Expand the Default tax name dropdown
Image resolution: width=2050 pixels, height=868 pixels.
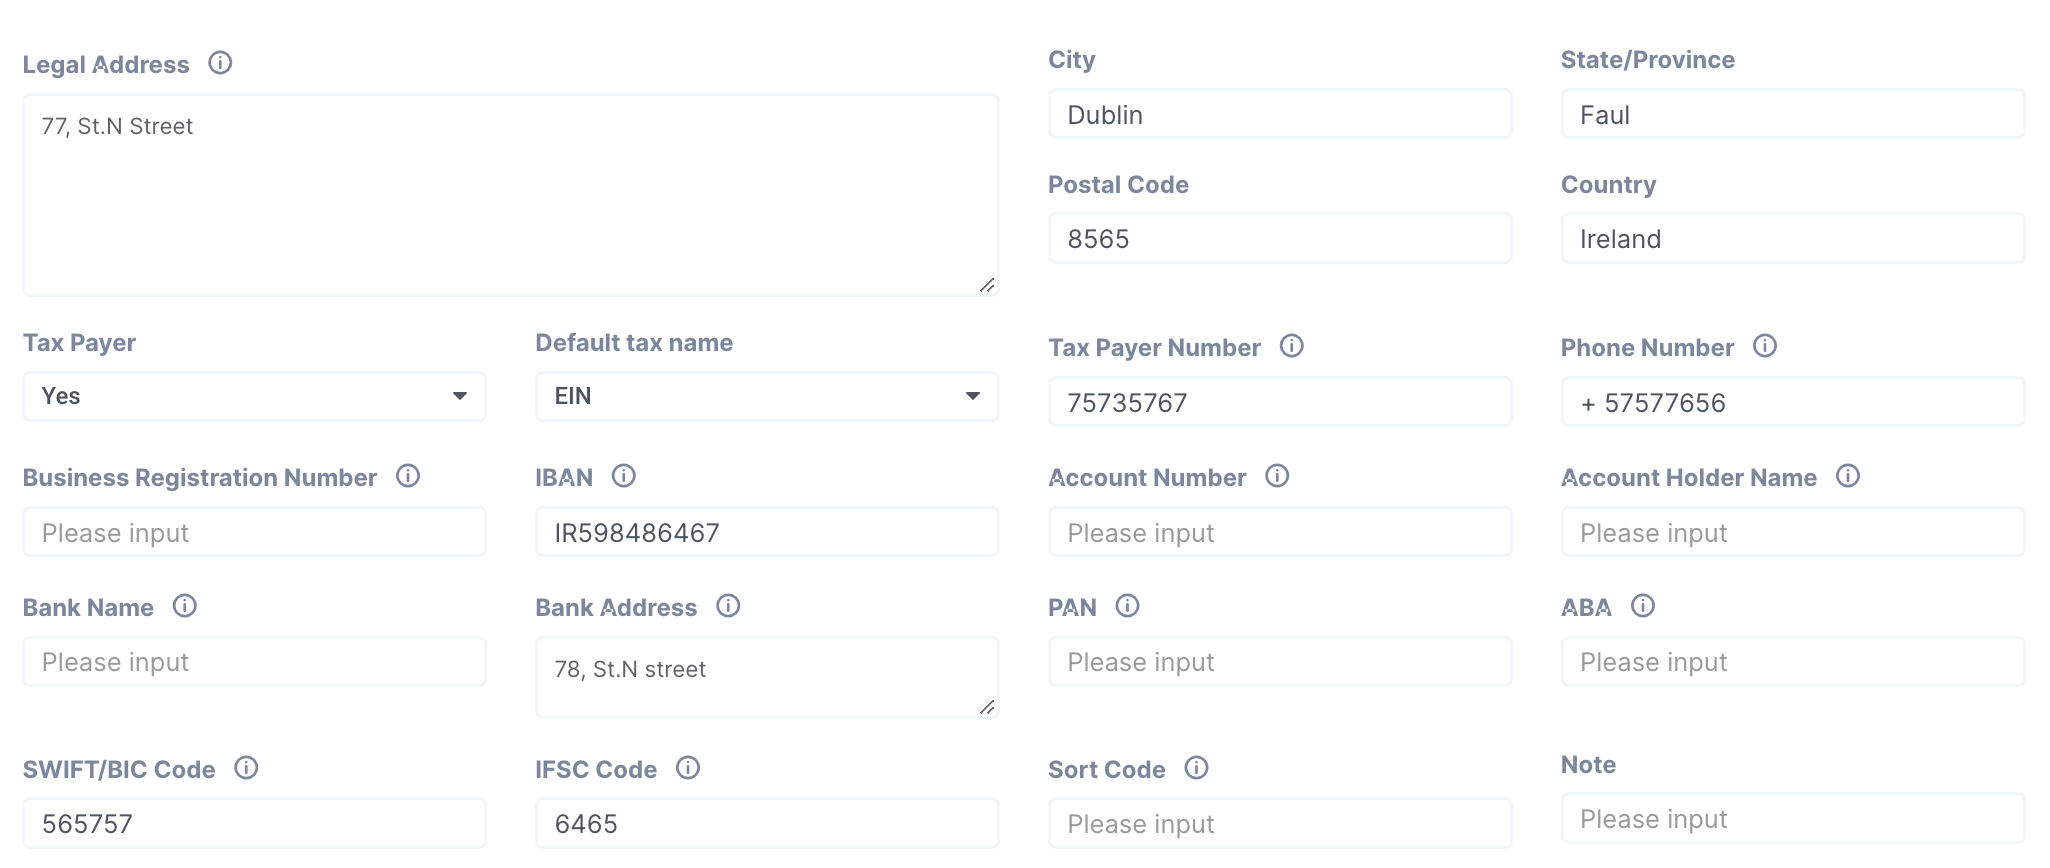767,396
